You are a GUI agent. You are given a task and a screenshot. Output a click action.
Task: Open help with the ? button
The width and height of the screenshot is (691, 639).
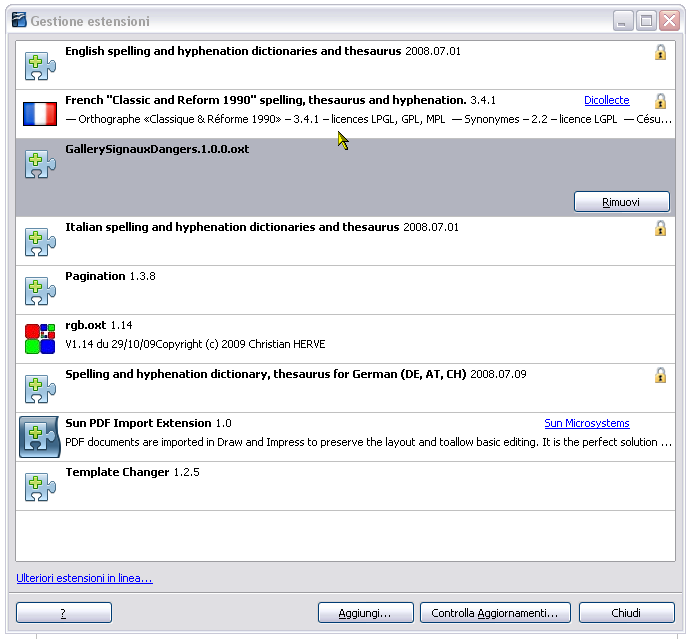64,613
